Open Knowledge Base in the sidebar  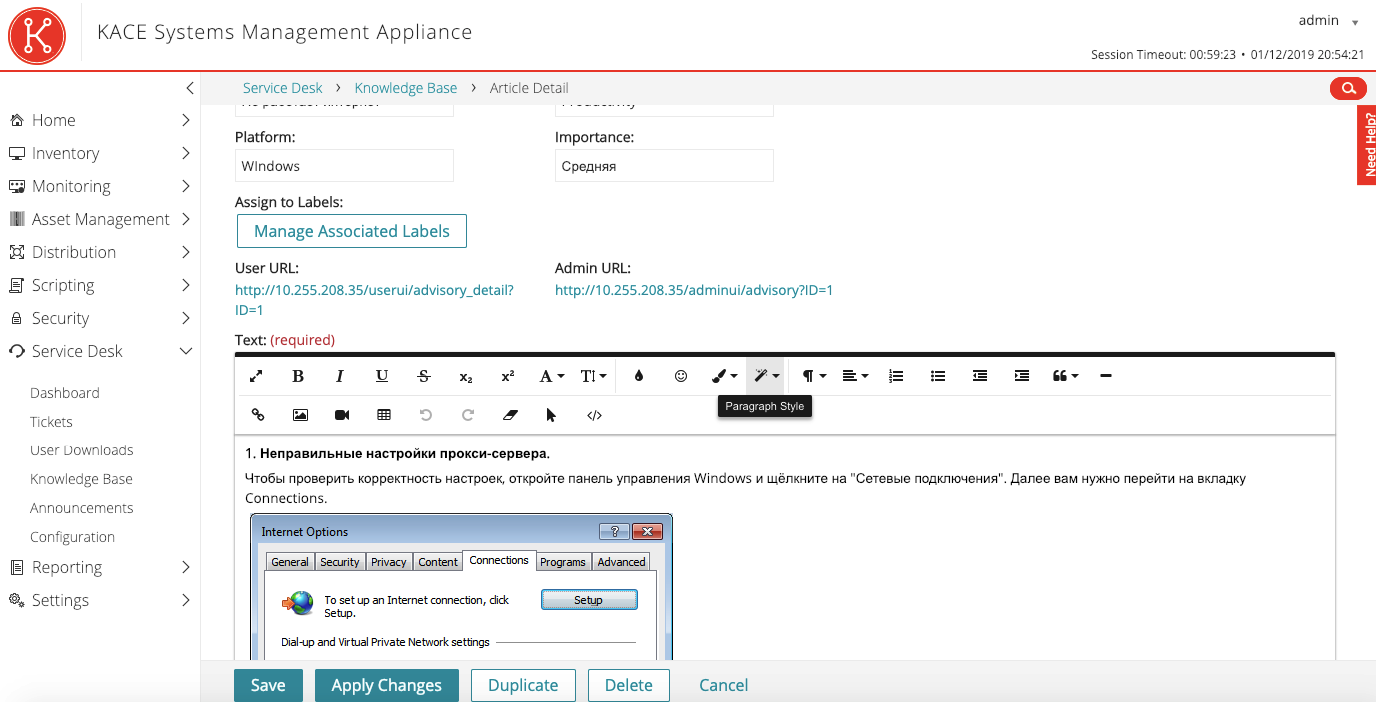(81, 479)
